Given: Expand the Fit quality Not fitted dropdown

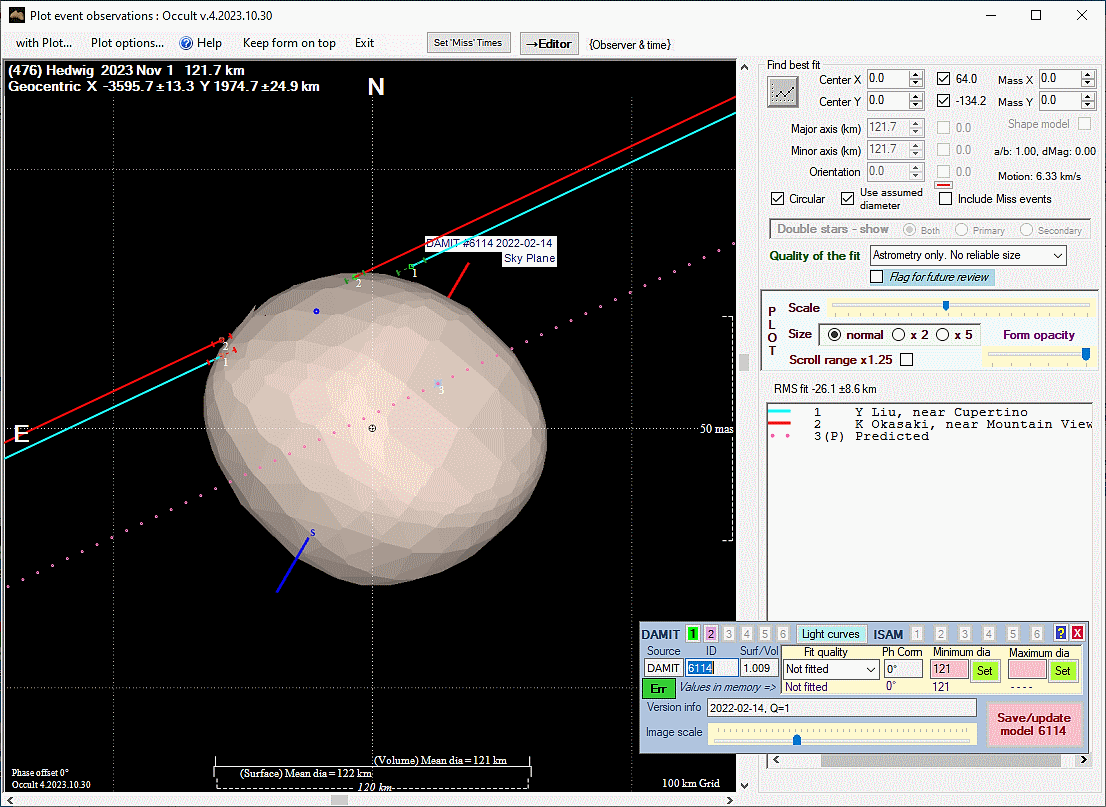Looking at the screenshot, I should [x=830, y=669].
